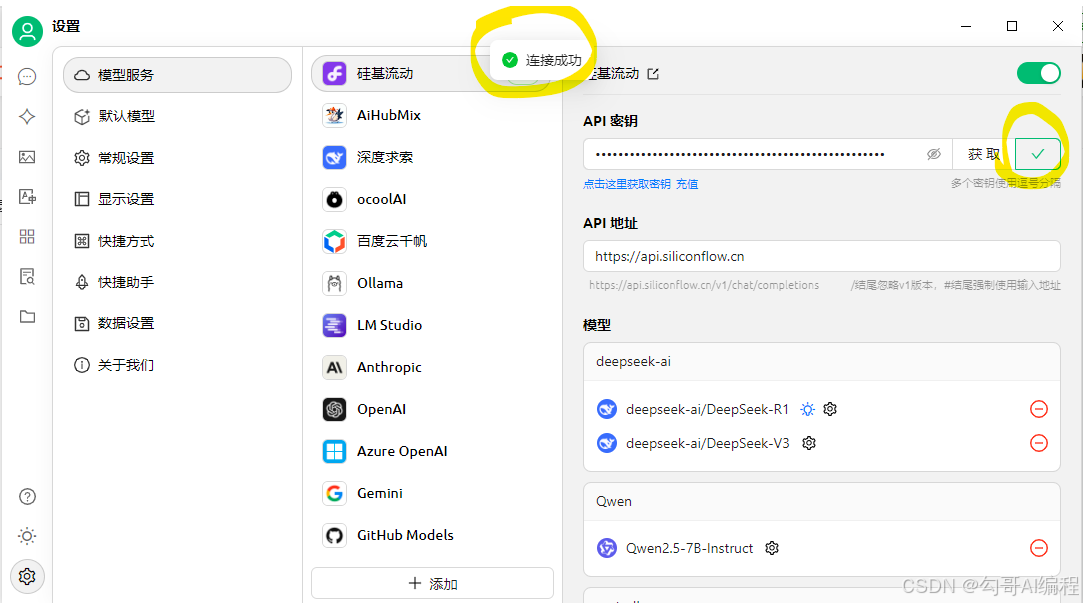Select 数据设置 settings menu
1083x603 pixels.
point(178,323)
